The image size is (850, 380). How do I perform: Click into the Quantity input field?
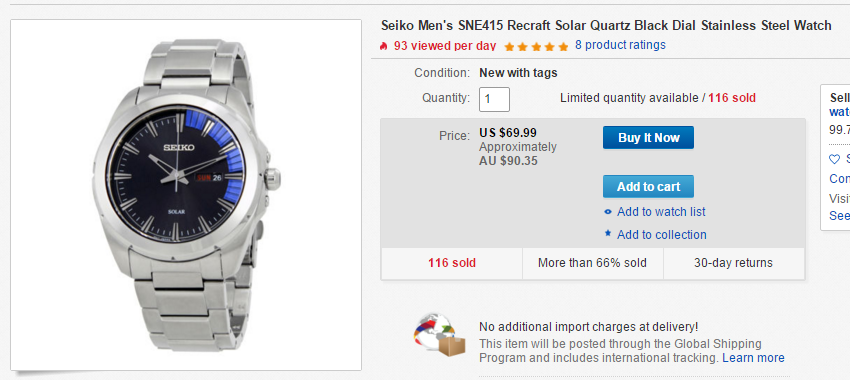[x=494, y=99]
